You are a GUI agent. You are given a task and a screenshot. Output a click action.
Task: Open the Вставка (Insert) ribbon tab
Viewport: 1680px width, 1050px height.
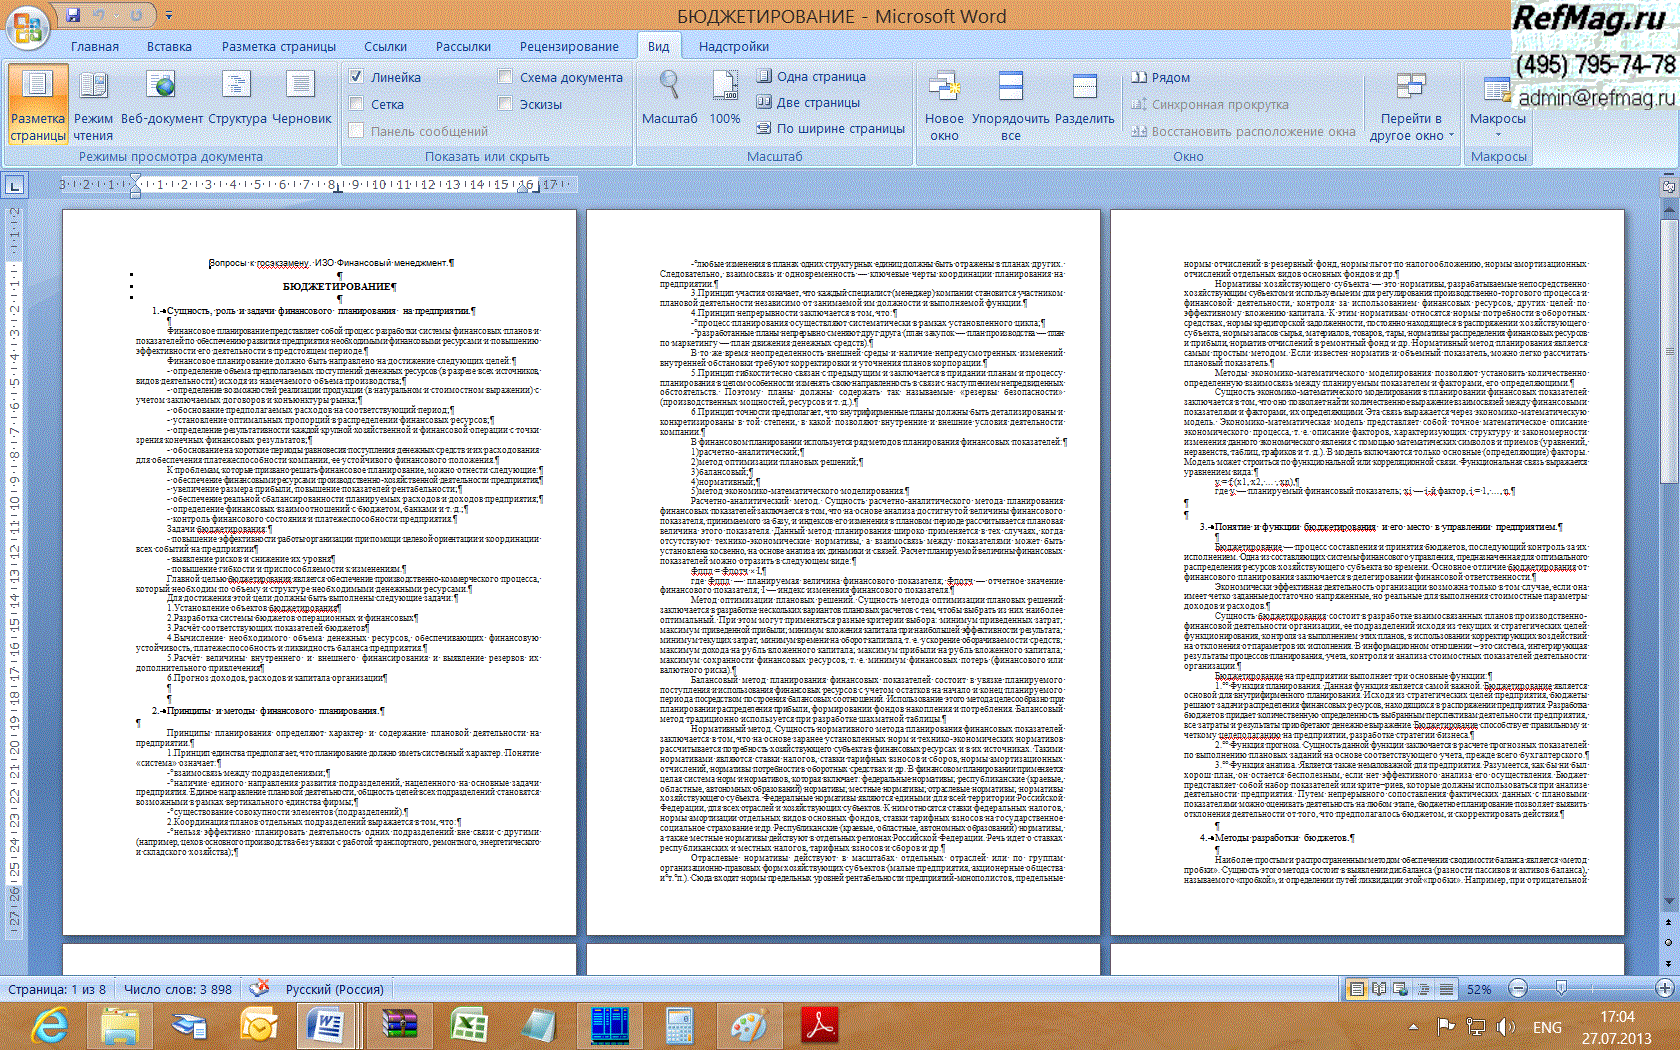169,46
